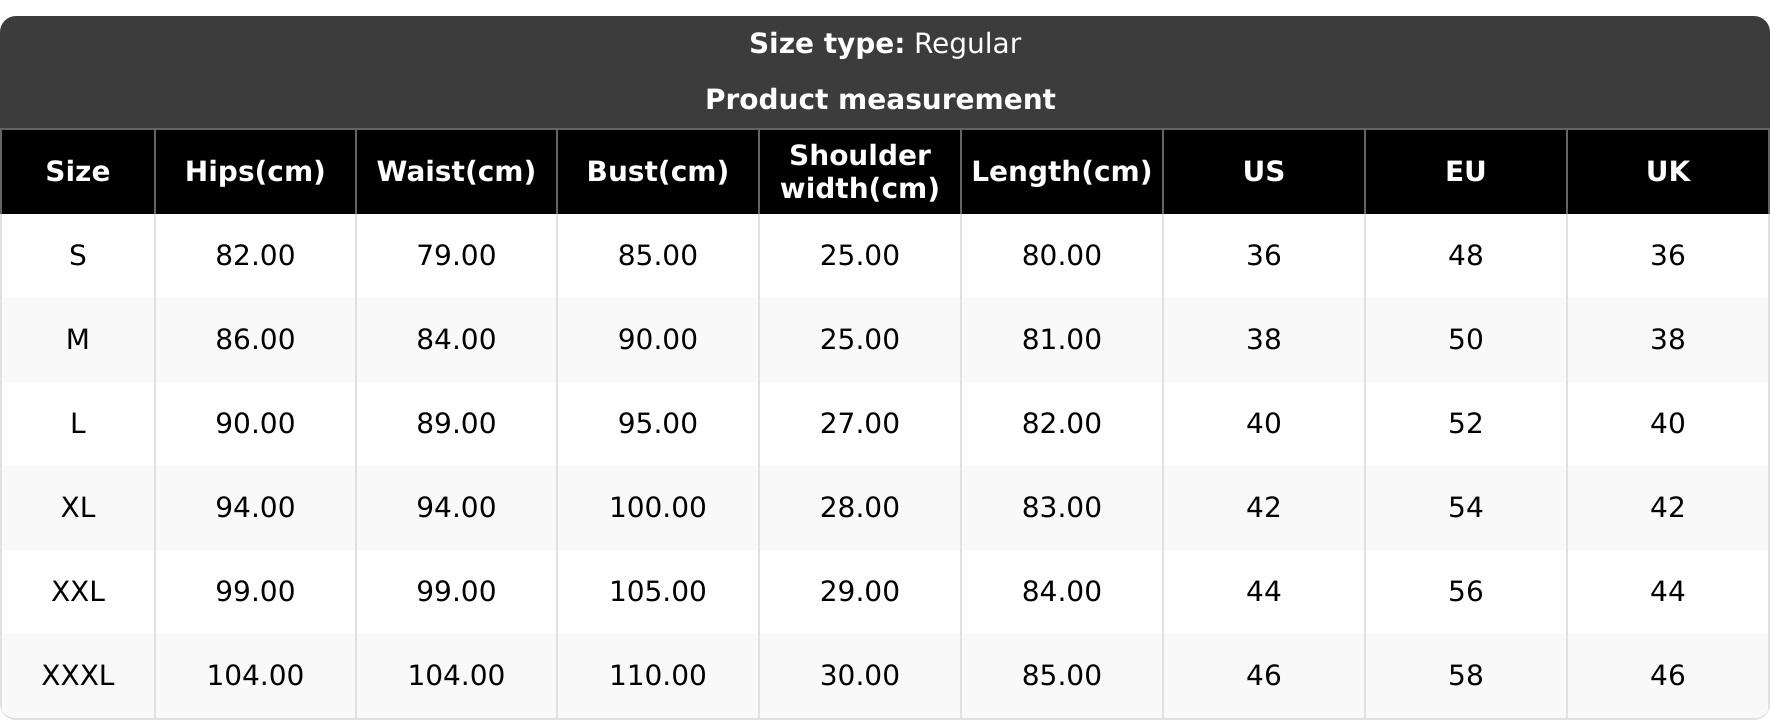Image resolution: width=1770 pixels, height=720 pixels.
Task: Click the Product measurement title
Action: click(x=880, y=100)
